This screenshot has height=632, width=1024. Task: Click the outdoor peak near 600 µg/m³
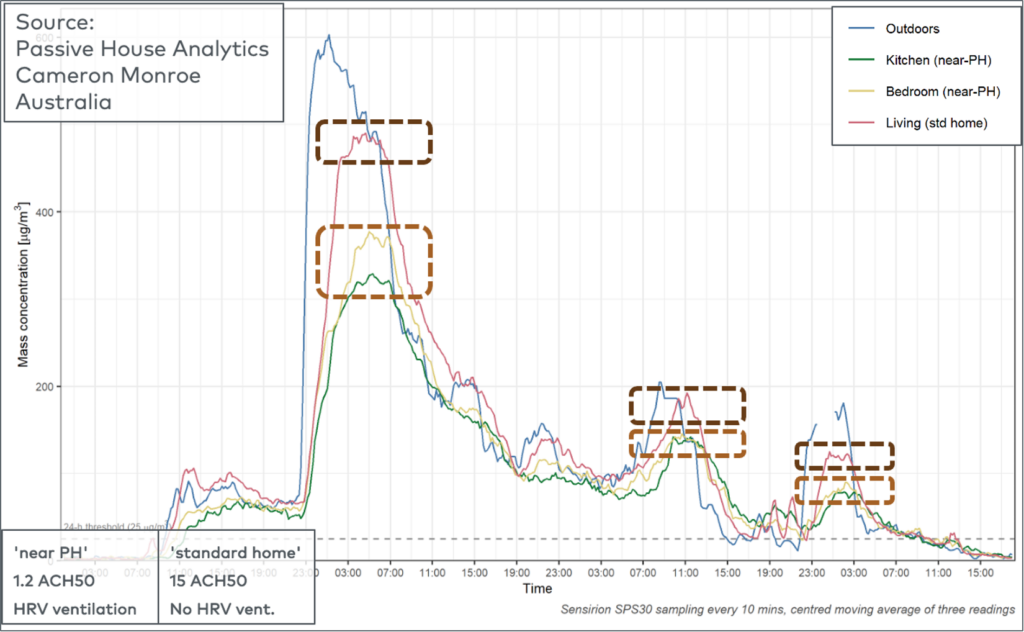328,38
